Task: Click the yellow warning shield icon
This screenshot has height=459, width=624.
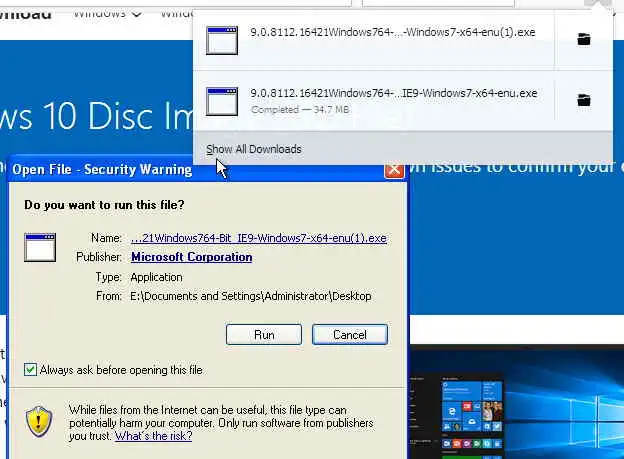Action: pyautogui.click(x=39, y=421)
